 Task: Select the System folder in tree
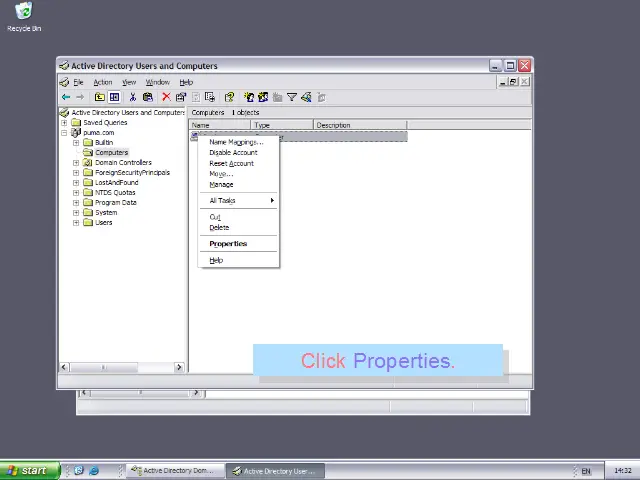(x=106, y=213)
